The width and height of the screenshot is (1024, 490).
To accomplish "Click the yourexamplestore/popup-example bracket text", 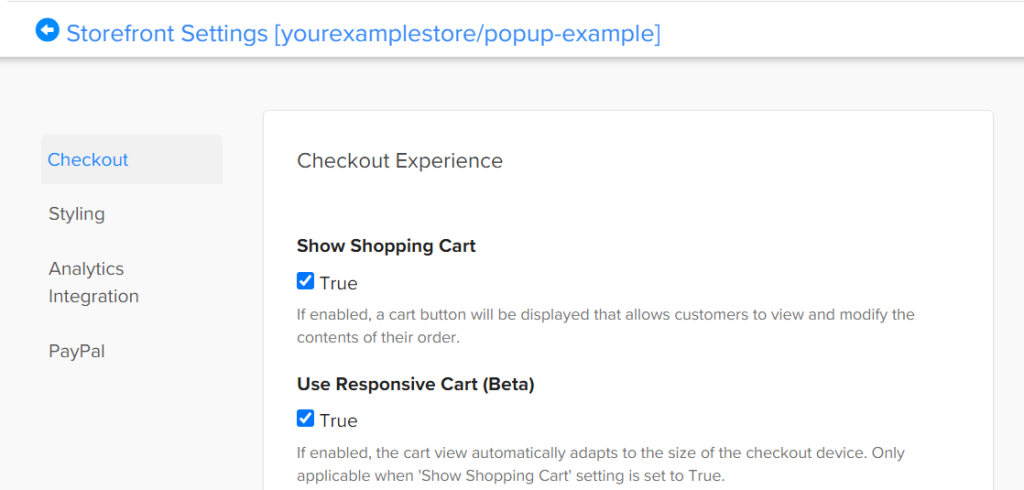I will pyautogui.click(x=467, y=33).
